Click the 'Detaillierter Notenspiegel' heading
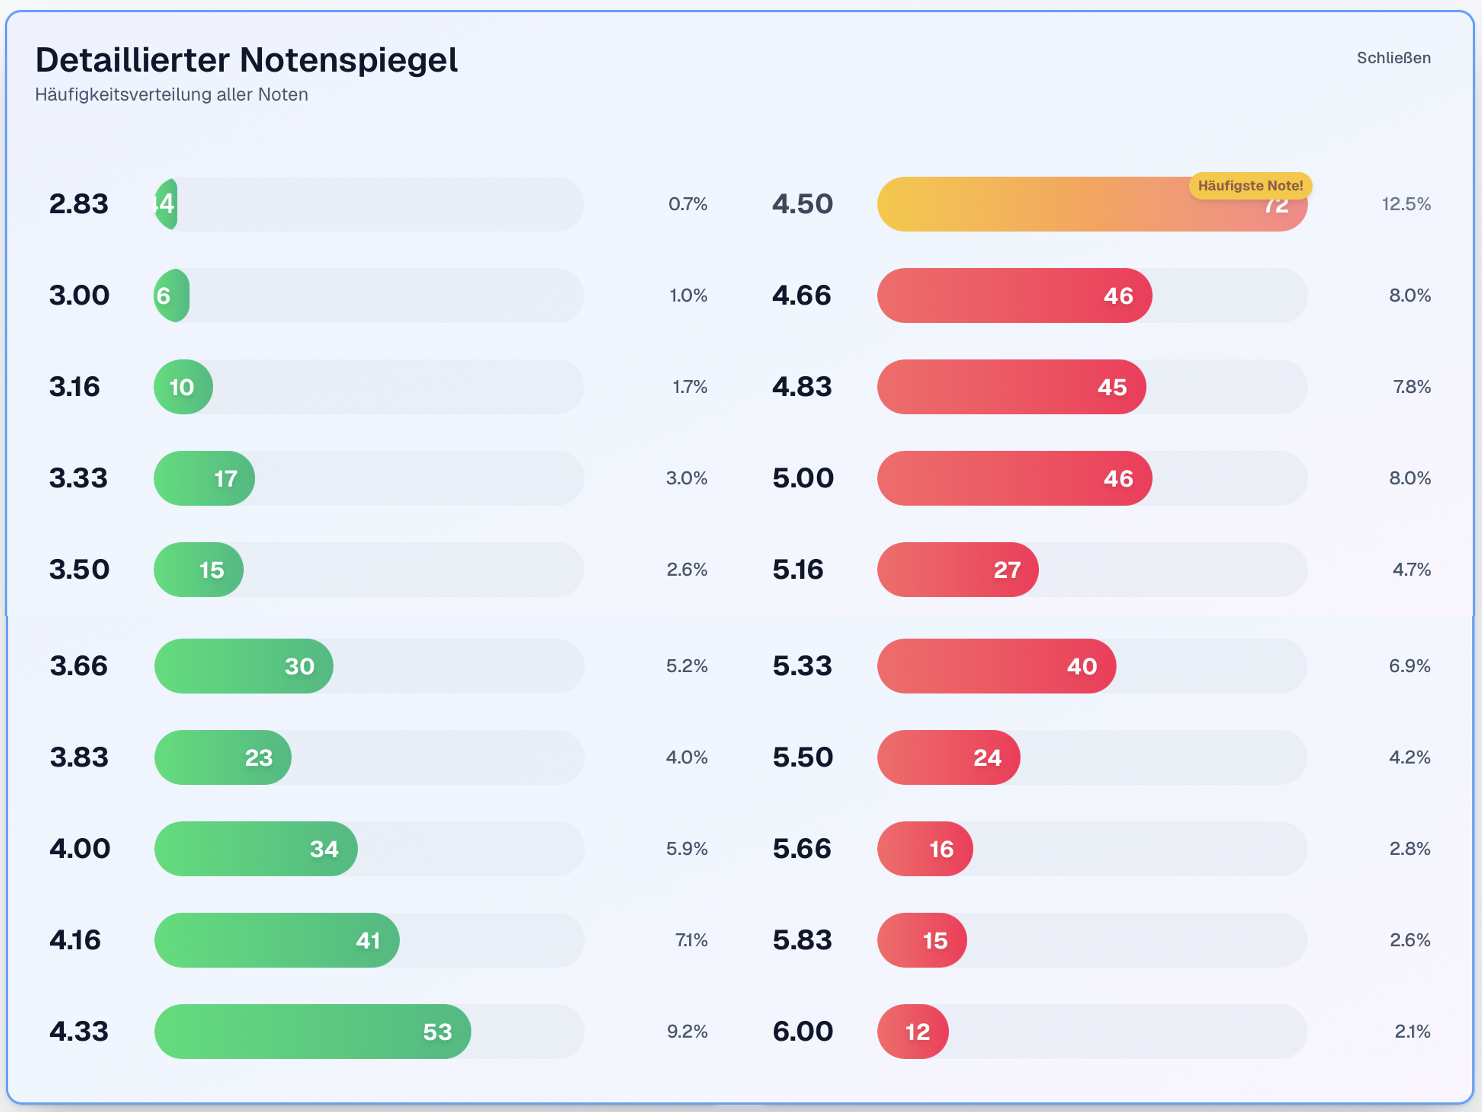 click(x=246, y=60)
